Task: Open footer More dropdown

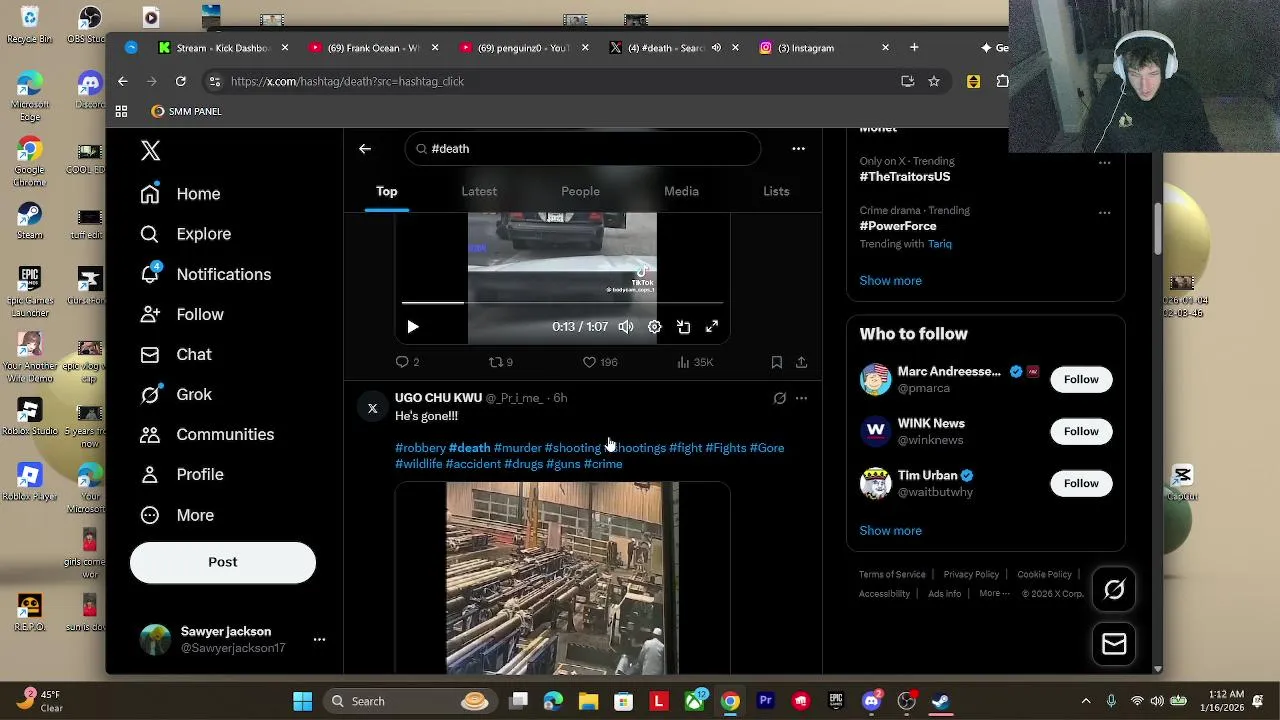Action: 994,593
